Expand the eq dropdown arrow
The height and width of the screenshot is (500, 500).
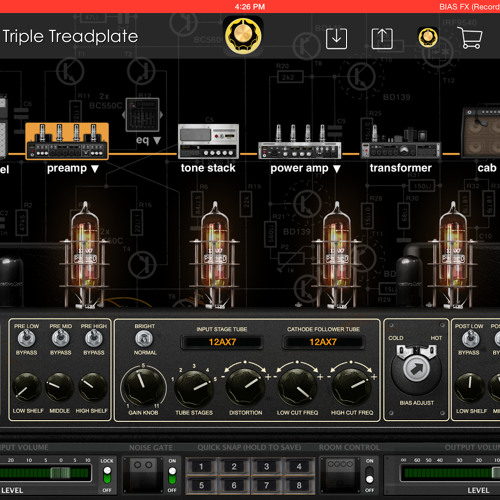157,140
